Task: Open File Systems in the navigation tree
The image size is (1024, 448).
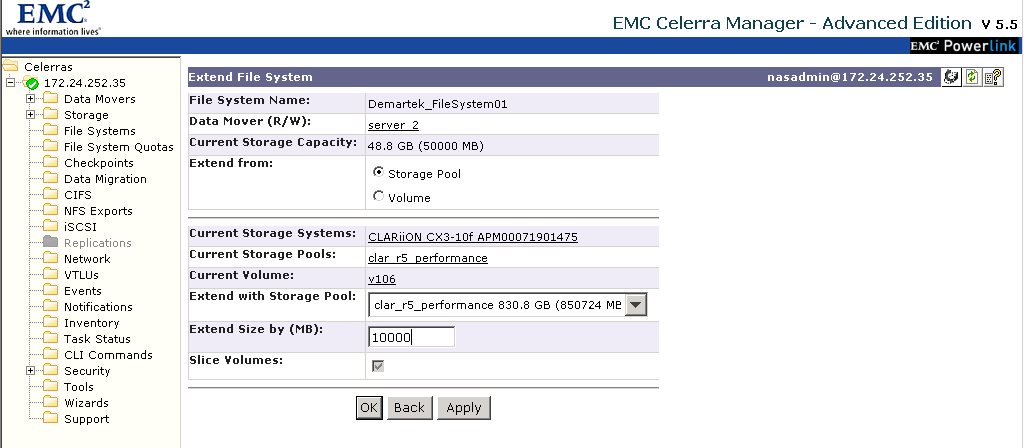Action: coord(100,131)
